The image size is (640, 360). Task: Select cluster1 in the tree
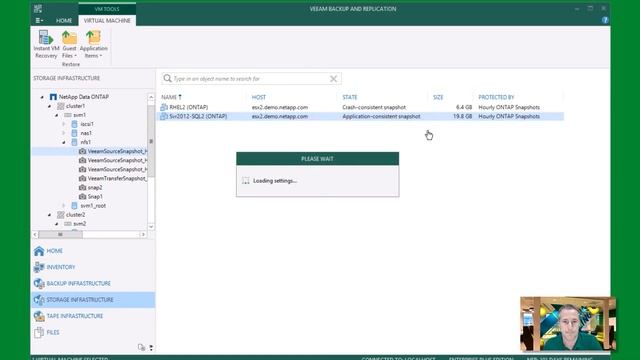click(x=76, y=106)
